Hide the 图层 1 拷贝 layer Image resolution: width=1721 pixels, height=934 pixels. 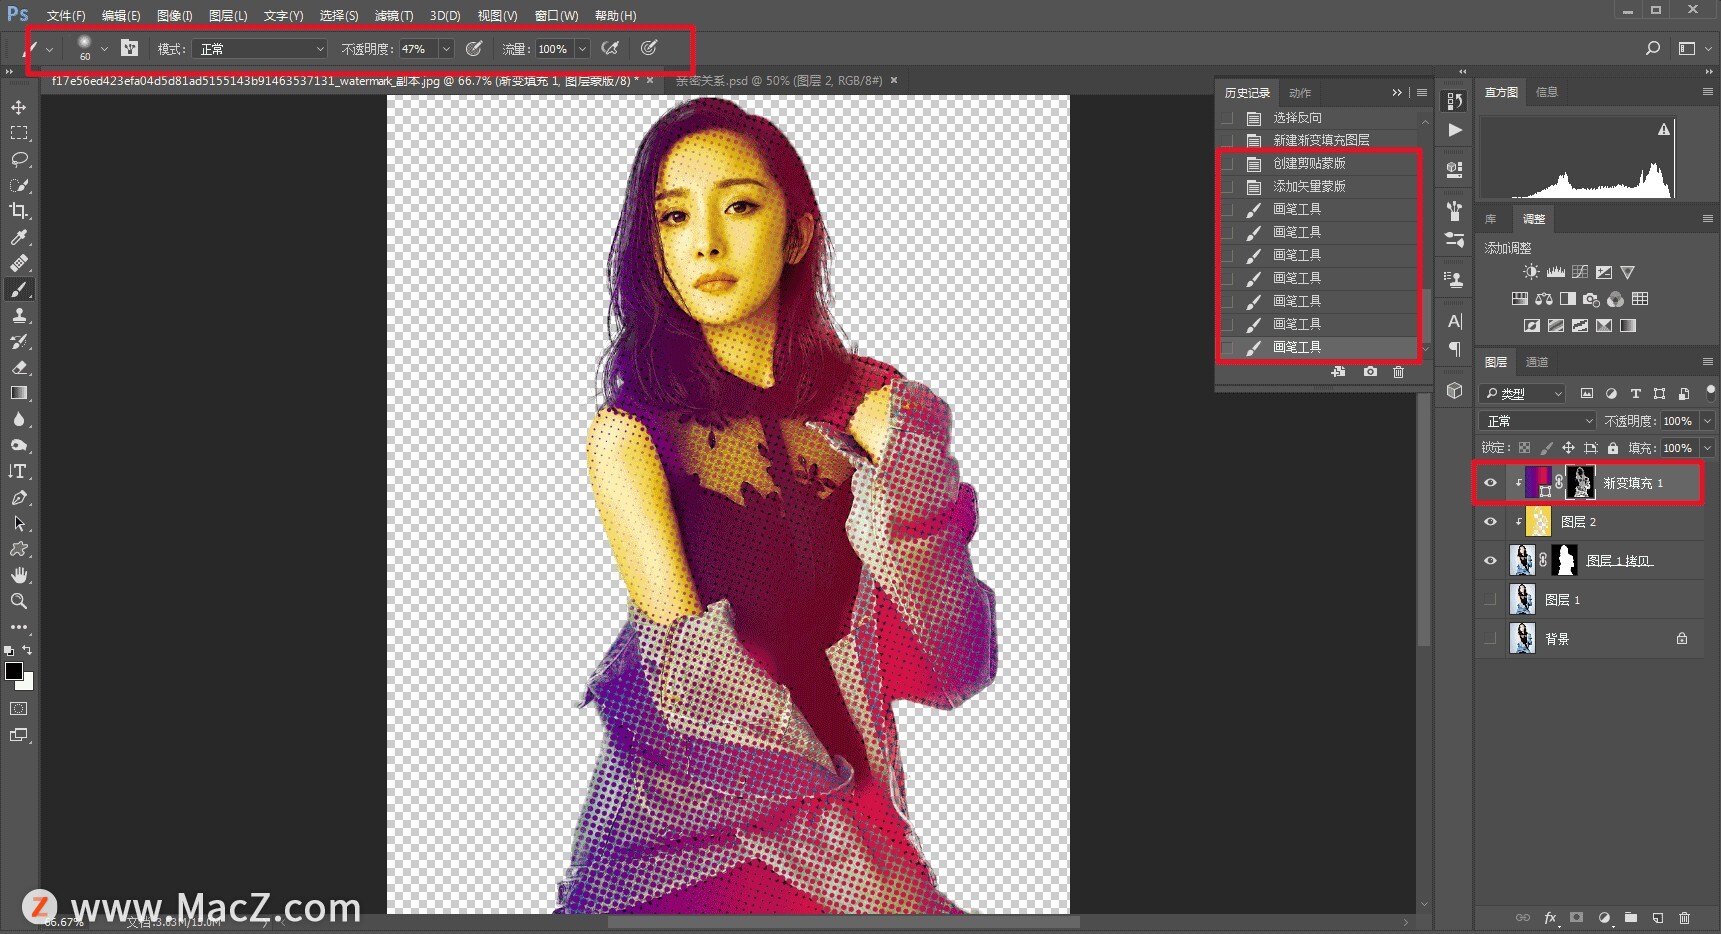(x=1490, y=561)
